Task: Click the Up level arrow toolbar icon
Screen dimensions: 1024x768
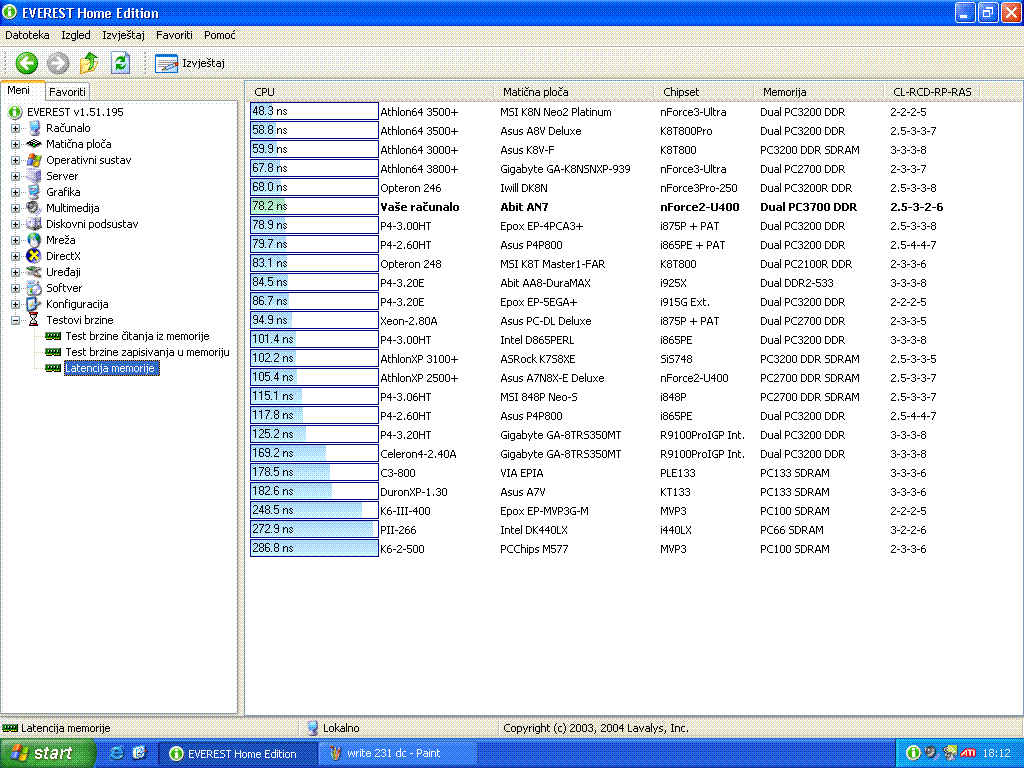Action: (89, 63)
